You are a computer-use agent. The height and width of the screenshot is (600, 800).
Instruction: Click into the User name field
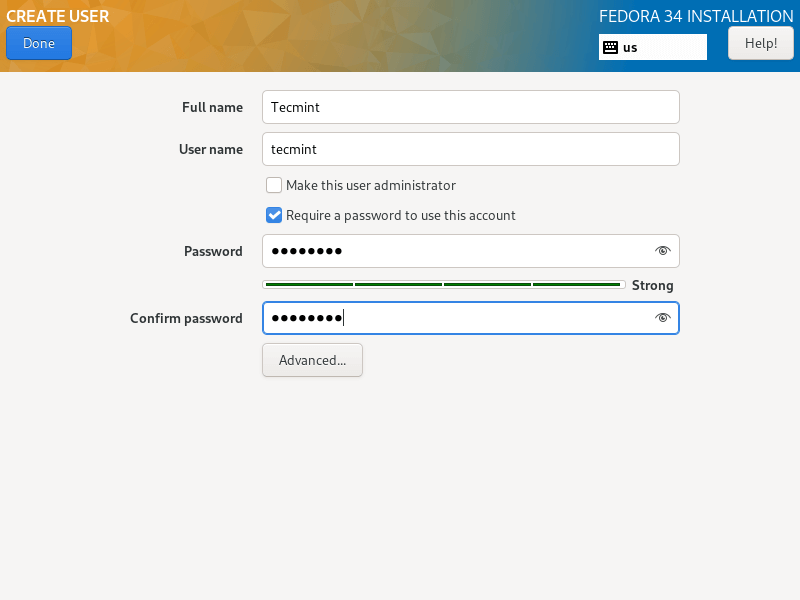pyautogui.click(x=470, y=149)
